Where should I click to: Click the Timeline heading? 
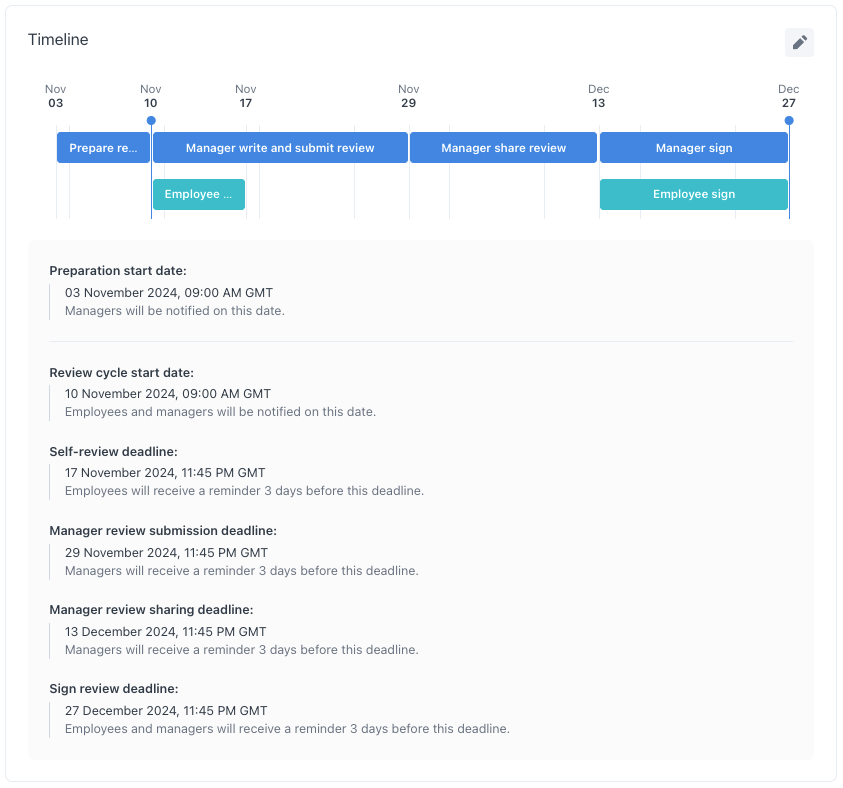click(57, 40)
